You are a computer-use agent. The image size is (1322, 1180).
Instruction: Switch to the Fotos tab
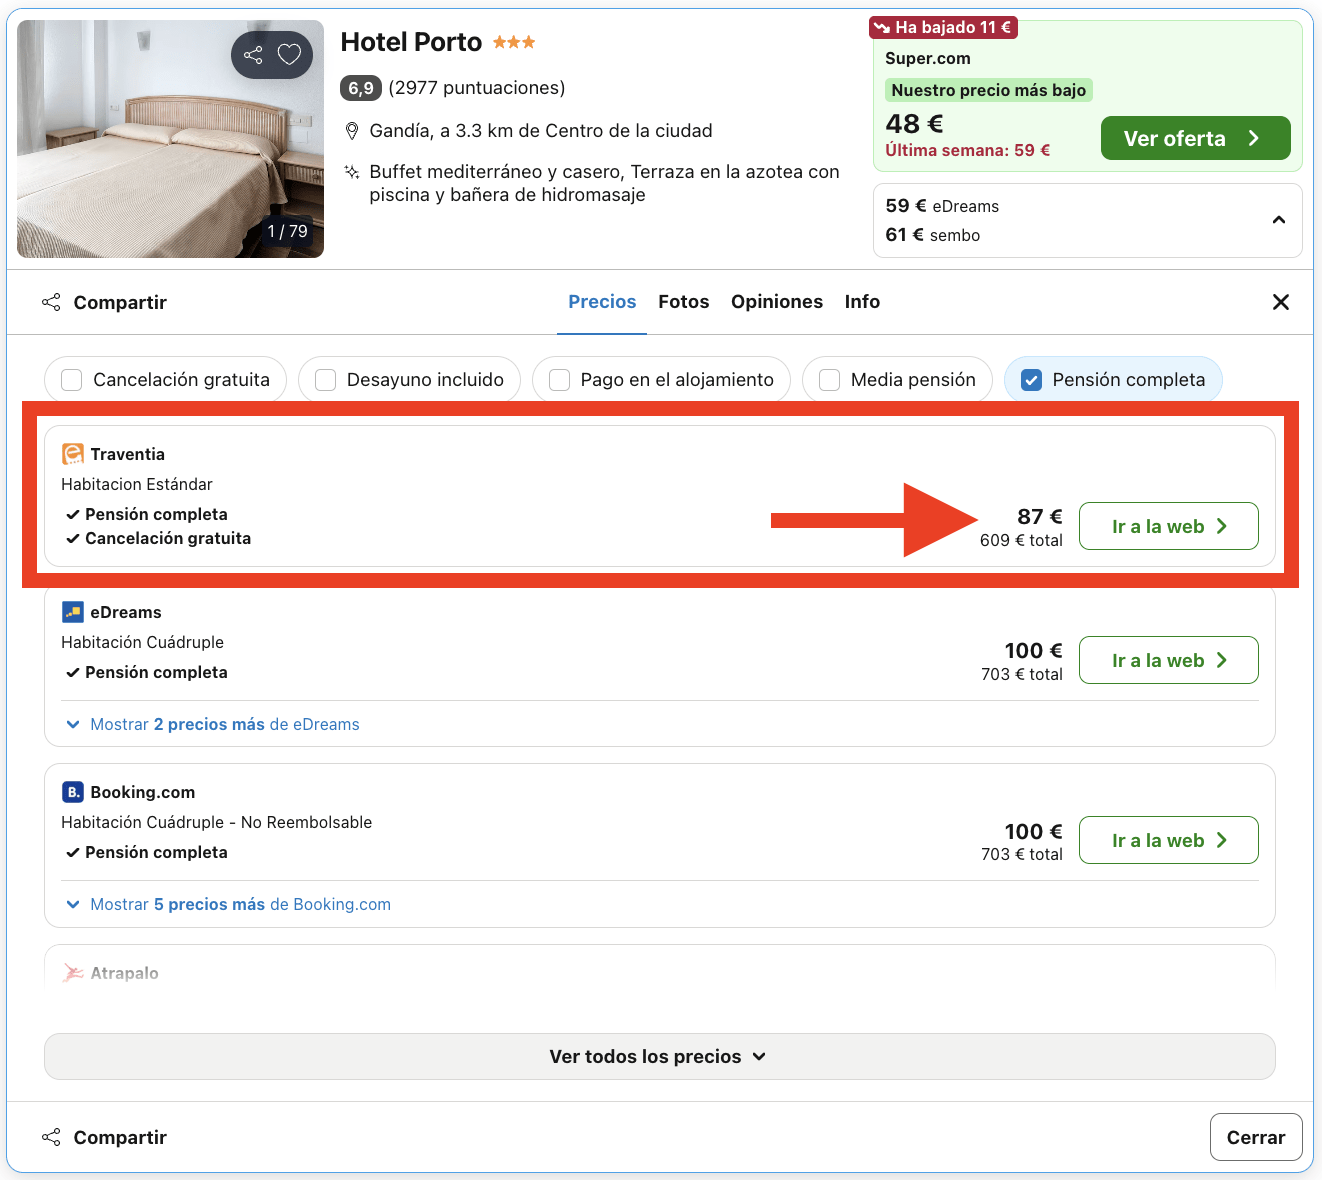(683, 302)
